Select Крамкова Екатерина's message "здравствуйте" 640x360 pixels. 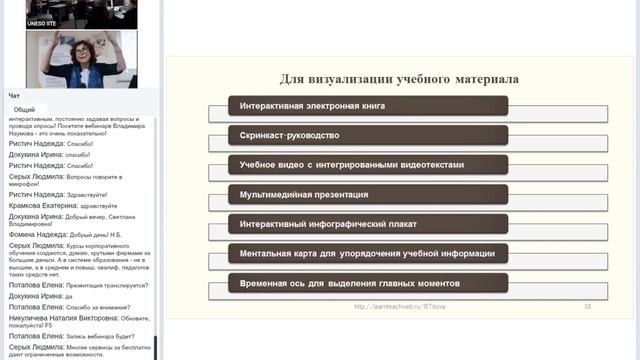(63, 206)
